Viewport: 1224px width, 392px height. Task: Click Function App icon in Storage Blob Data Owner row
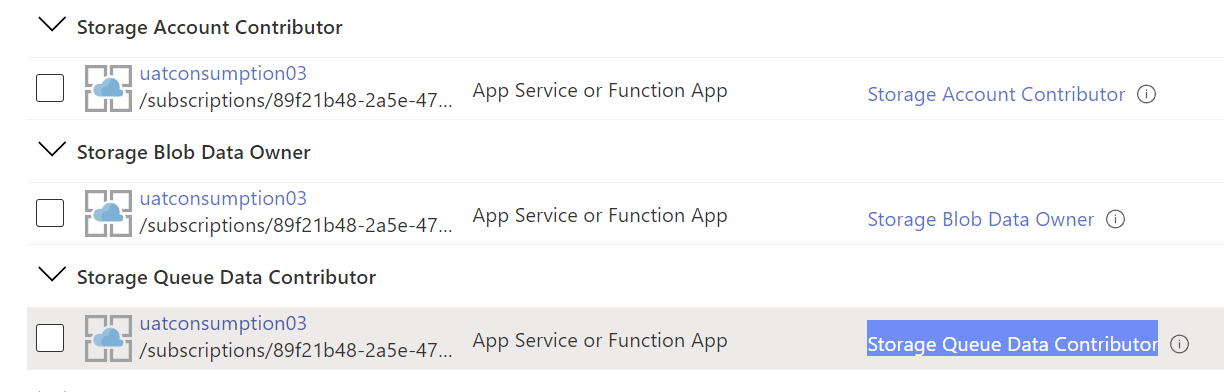point(109,213)
